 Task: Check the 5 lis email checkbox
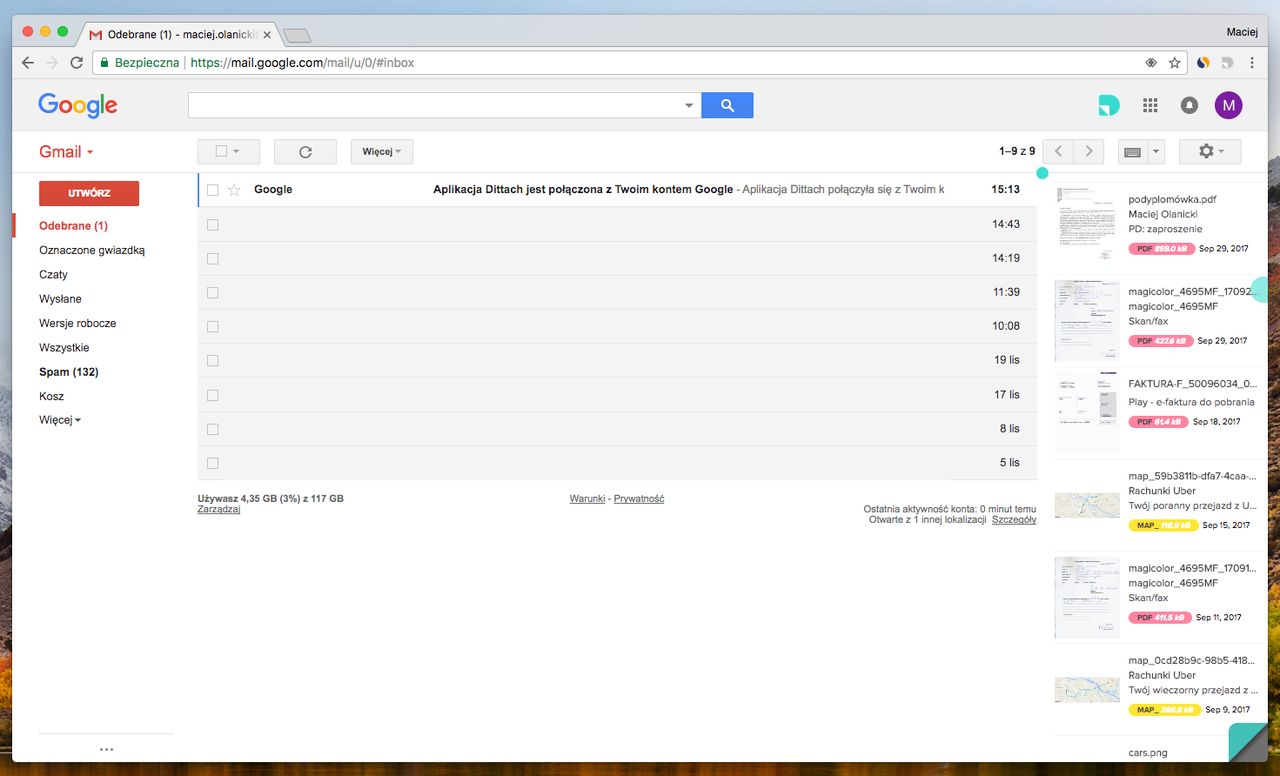tap(212, 462)
